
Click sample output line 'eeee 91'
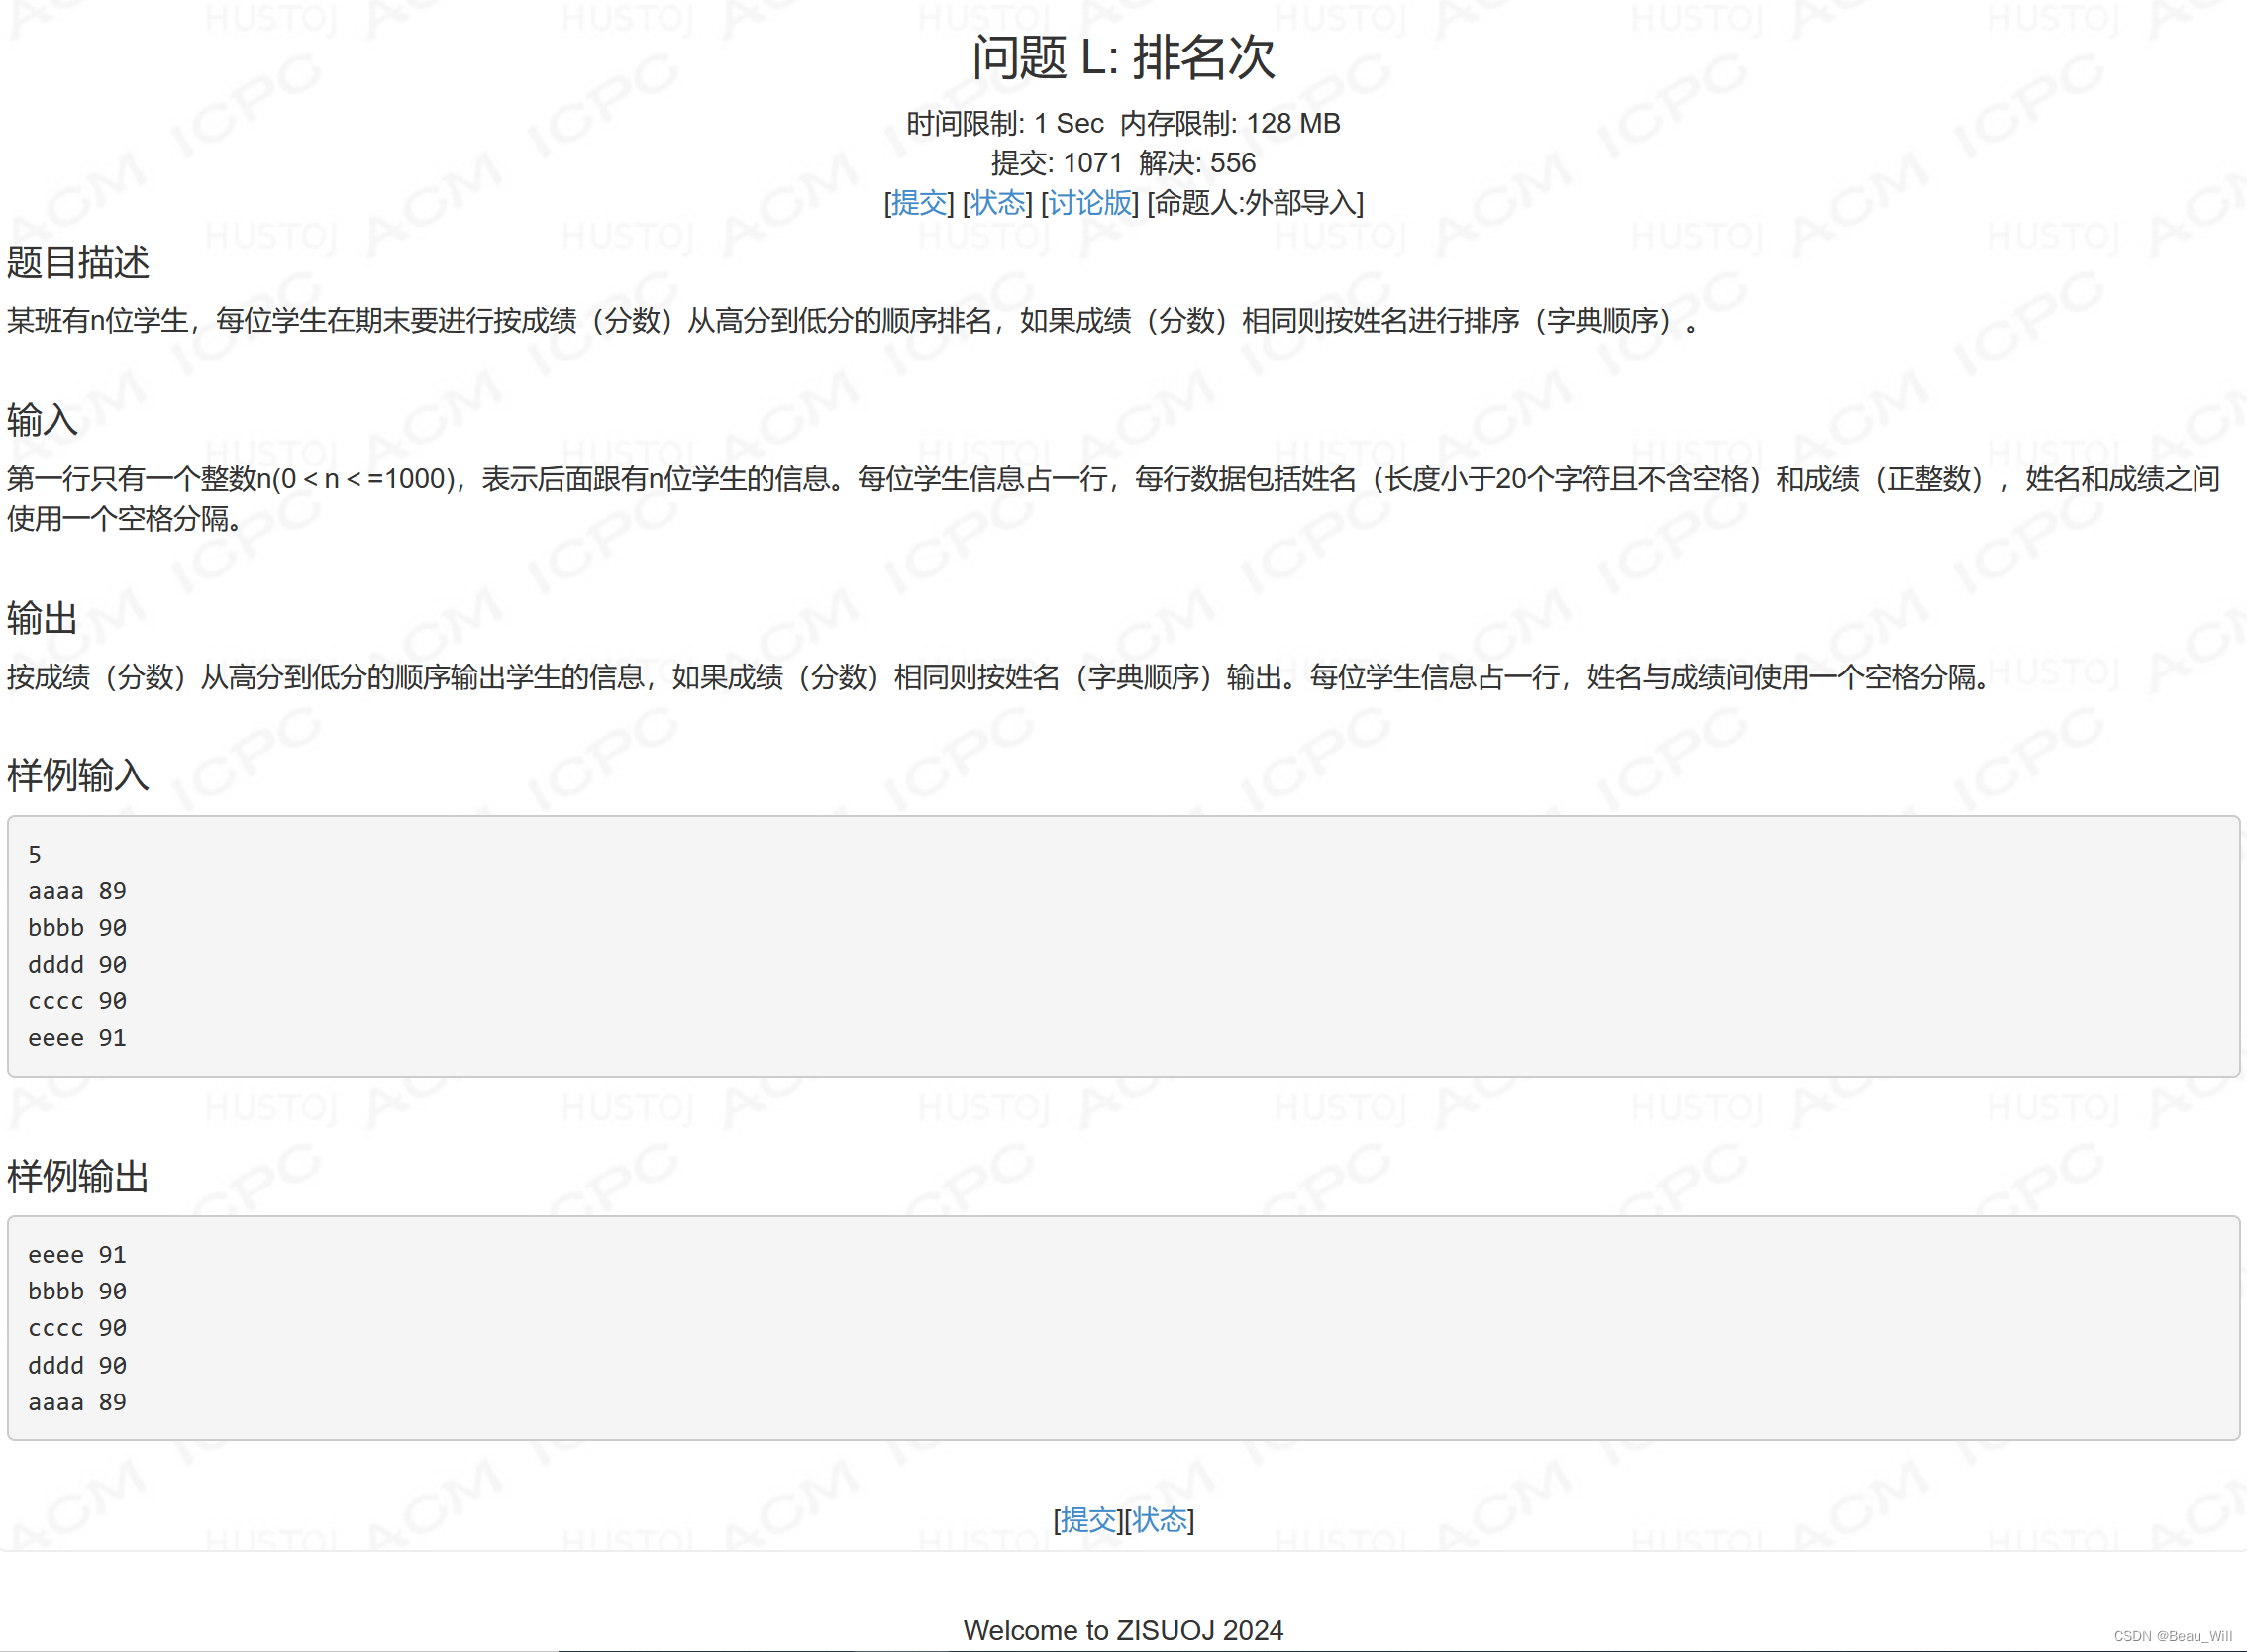point(77,1255)
